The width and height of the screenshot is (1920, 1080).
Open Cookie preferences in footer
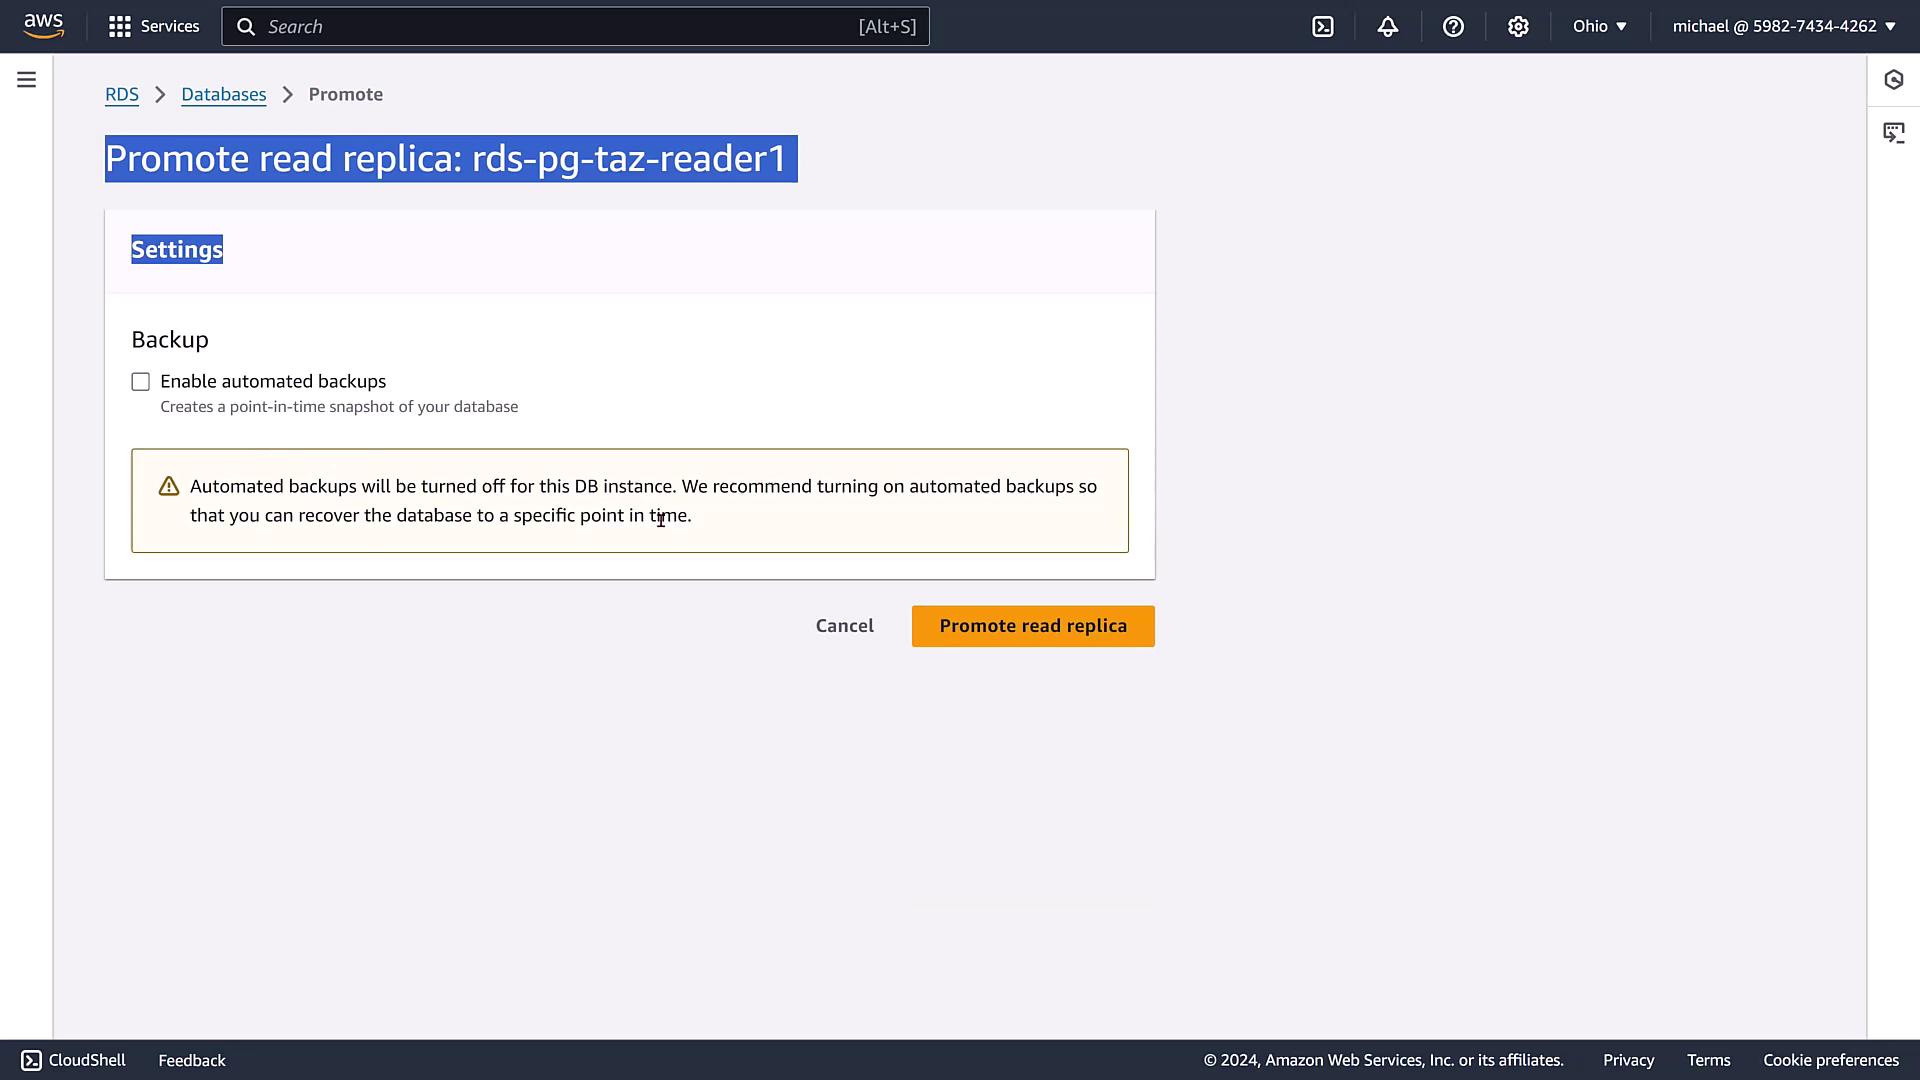[1830, 1060]
